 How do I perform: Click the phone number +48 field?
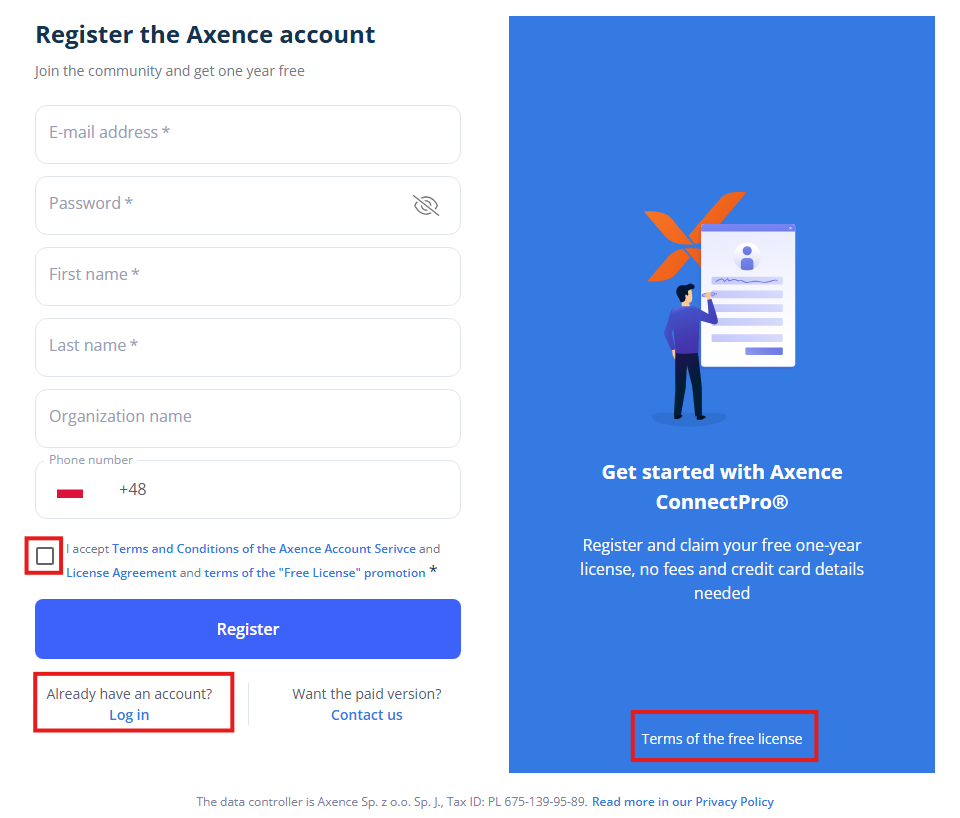click(280, 490)
